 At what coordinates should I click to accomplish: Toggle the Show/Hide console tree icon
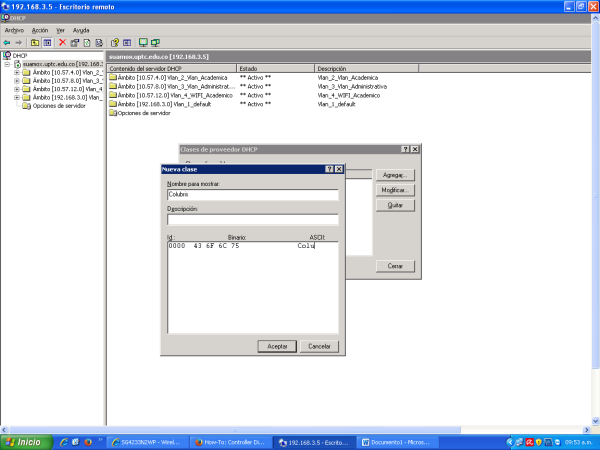47,42
